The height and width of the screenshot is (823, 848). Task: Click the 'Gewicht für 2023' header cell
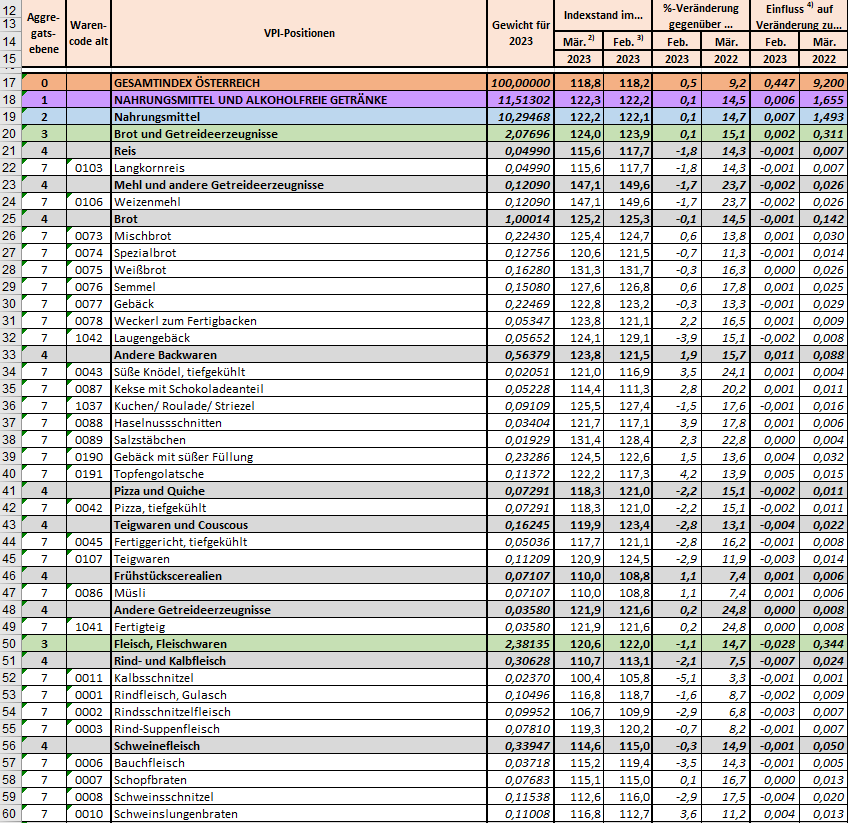(x=521, y=33)
